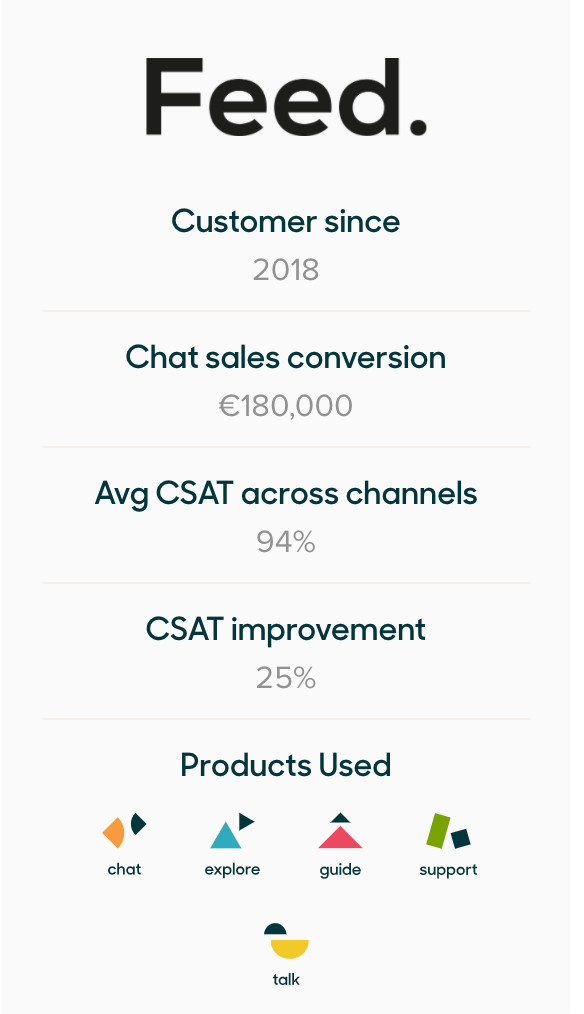Click the orange chat product icon
Viewport: 584px width, 1014px height.
click(x=124, y=830)
